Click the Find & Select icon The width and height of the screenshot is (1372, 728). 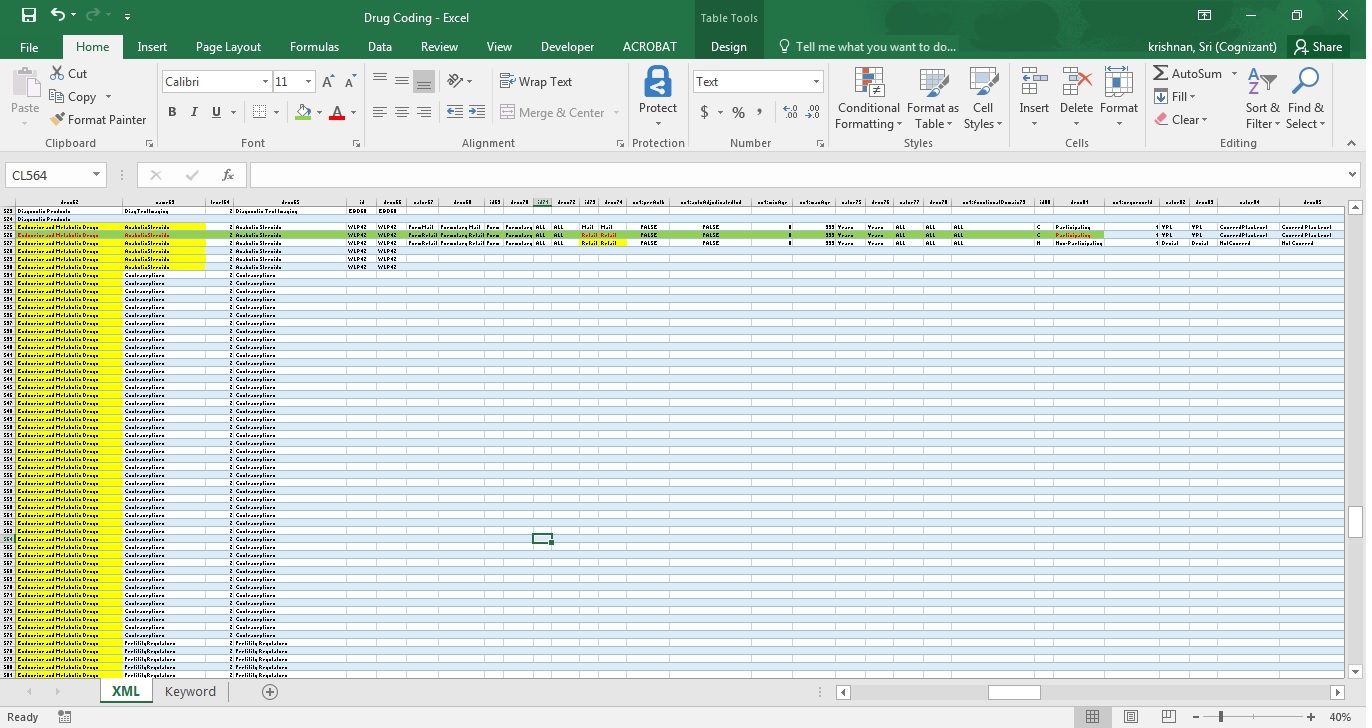[x=1305, y=98]
